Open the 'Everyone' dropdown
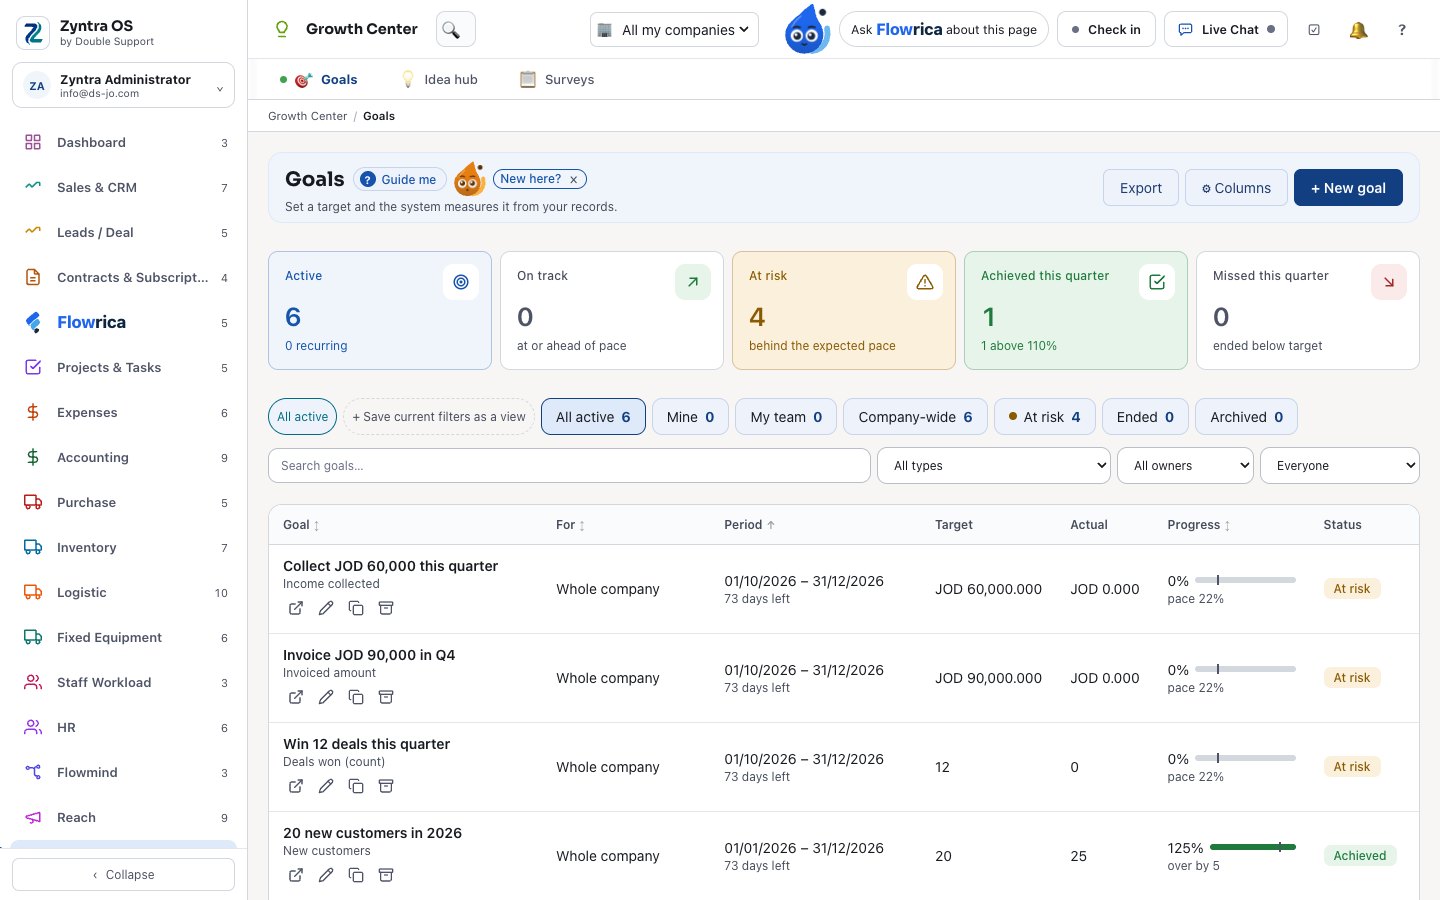Viewport: 1440px width, 900px height. 1340,465
